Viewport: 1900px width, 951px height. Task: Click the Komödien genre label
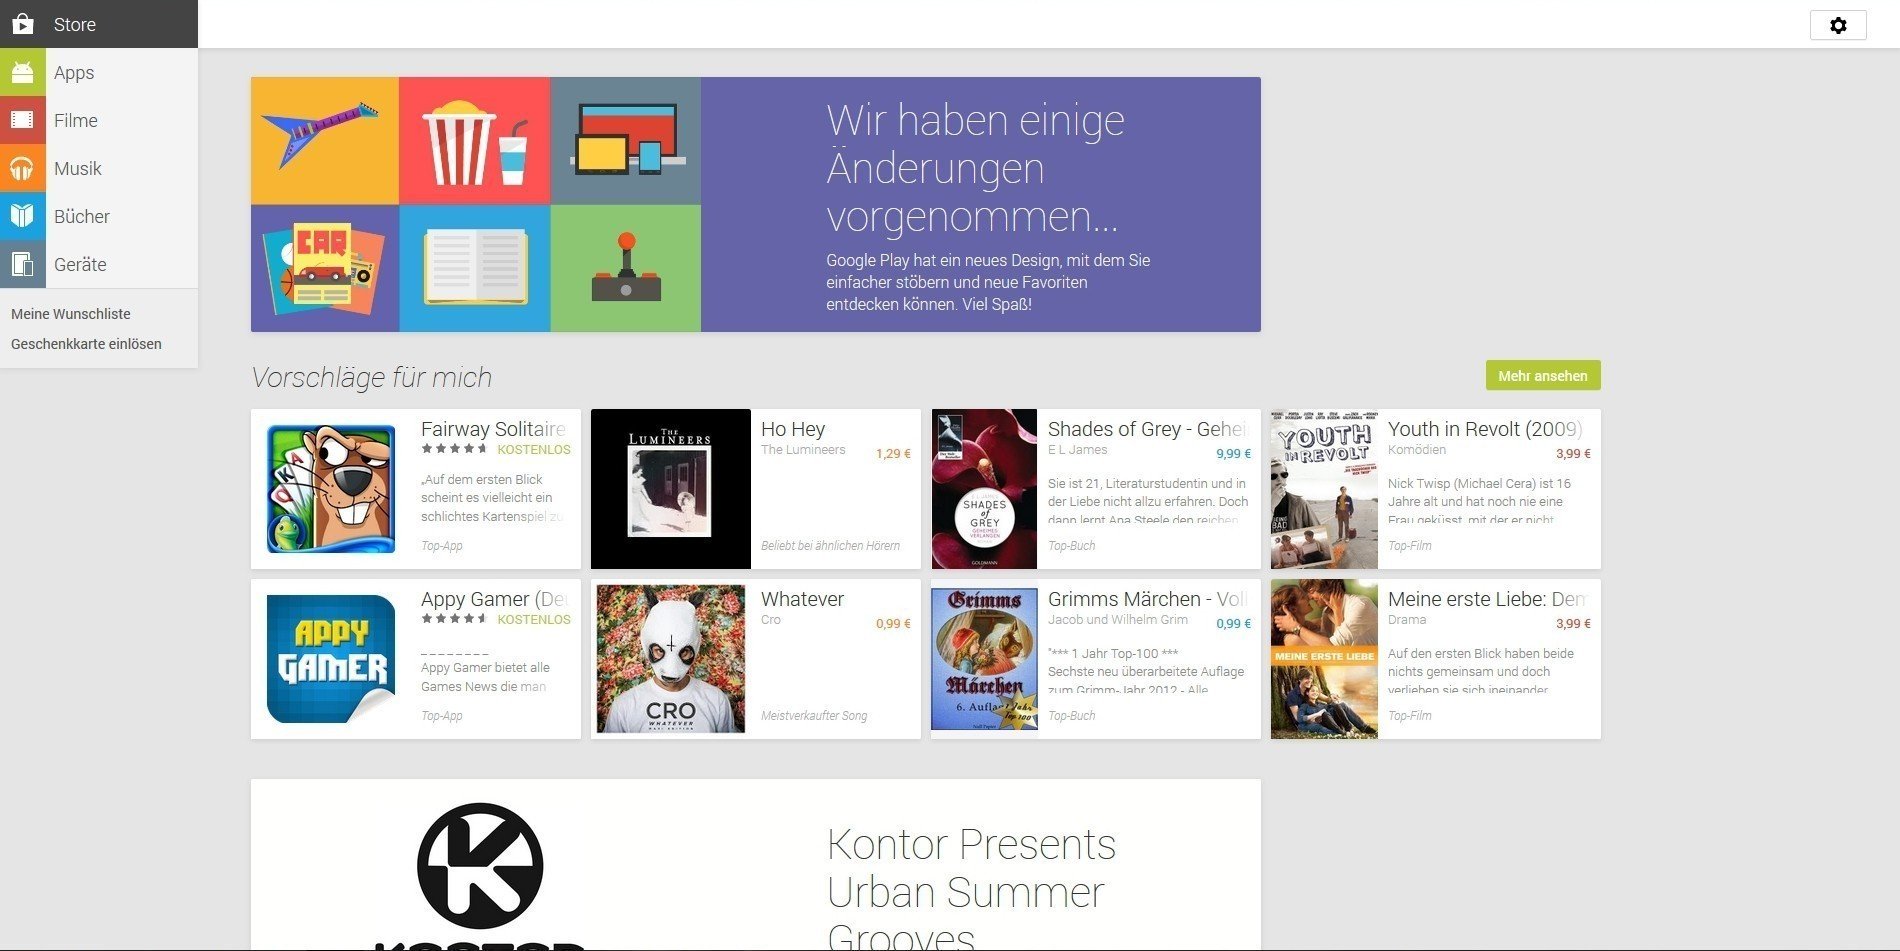tap(1417, 450)
